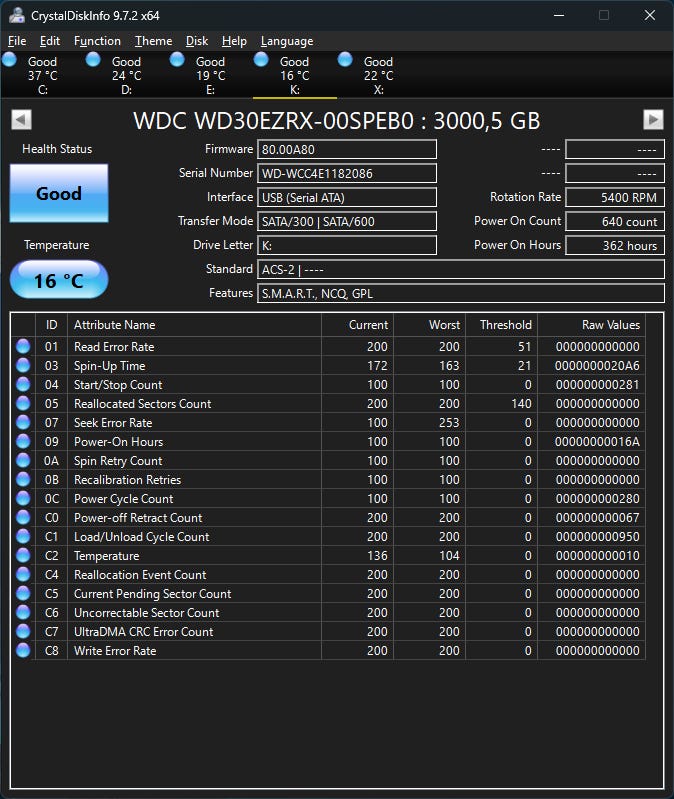
Task: Select drive C: status orb
Action: [x=10, y=60]
